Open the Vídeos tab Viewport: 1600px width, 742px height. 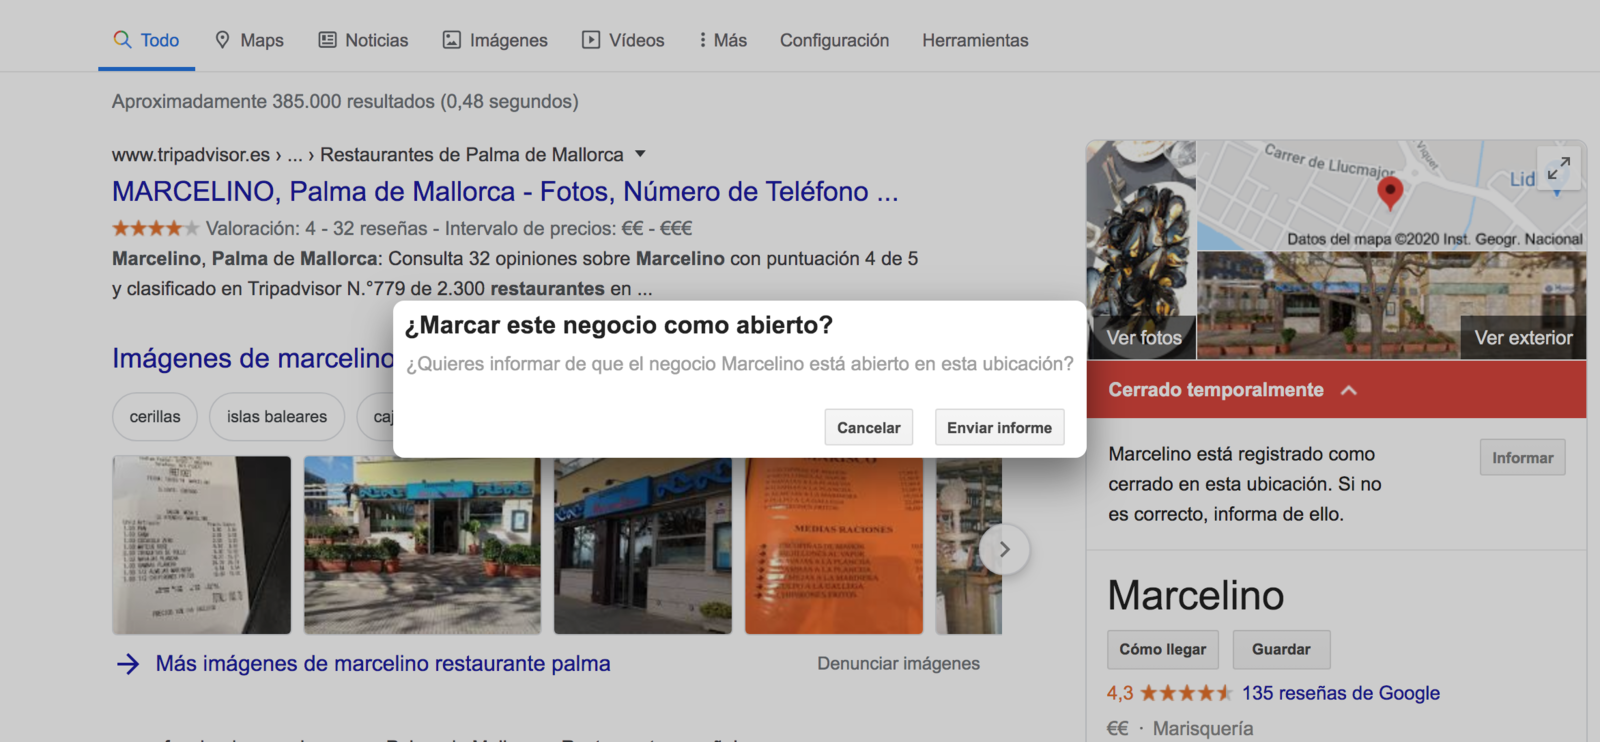623,40
